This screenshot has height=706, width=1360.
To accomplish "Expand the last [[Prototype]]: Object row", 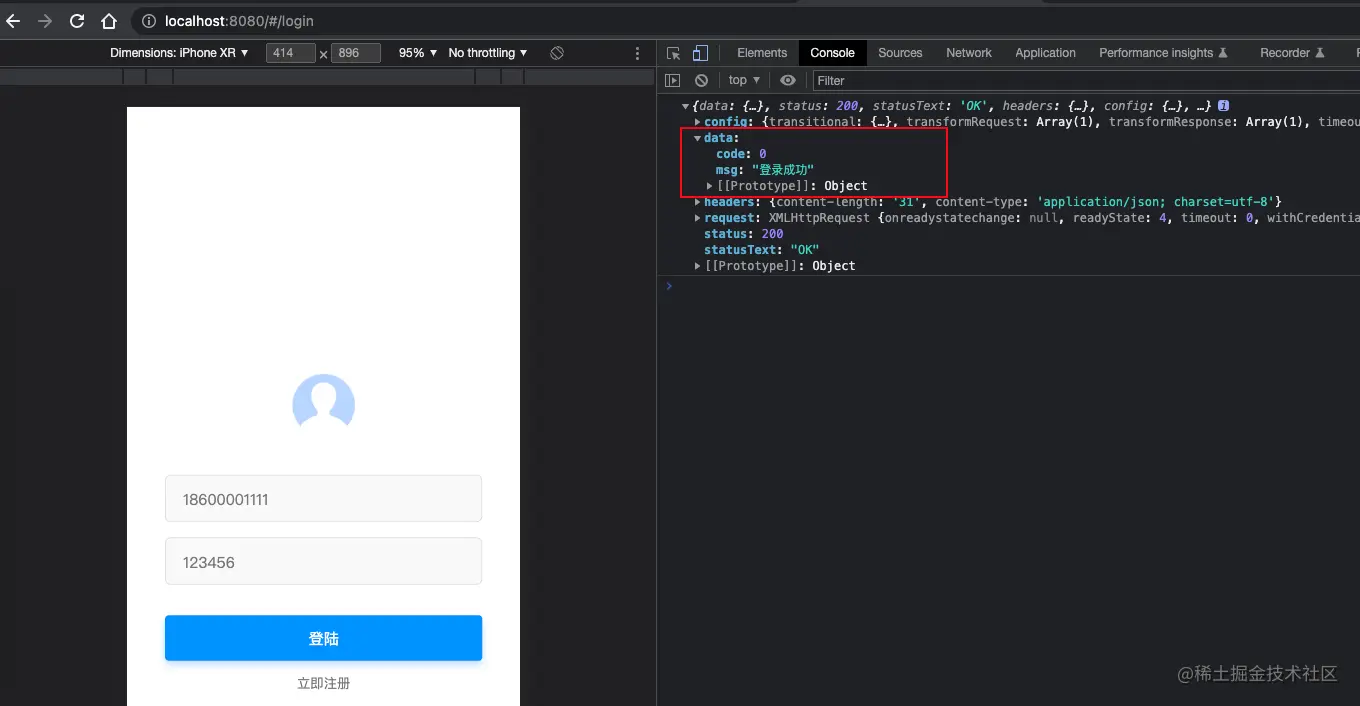I will coord(698,266).
